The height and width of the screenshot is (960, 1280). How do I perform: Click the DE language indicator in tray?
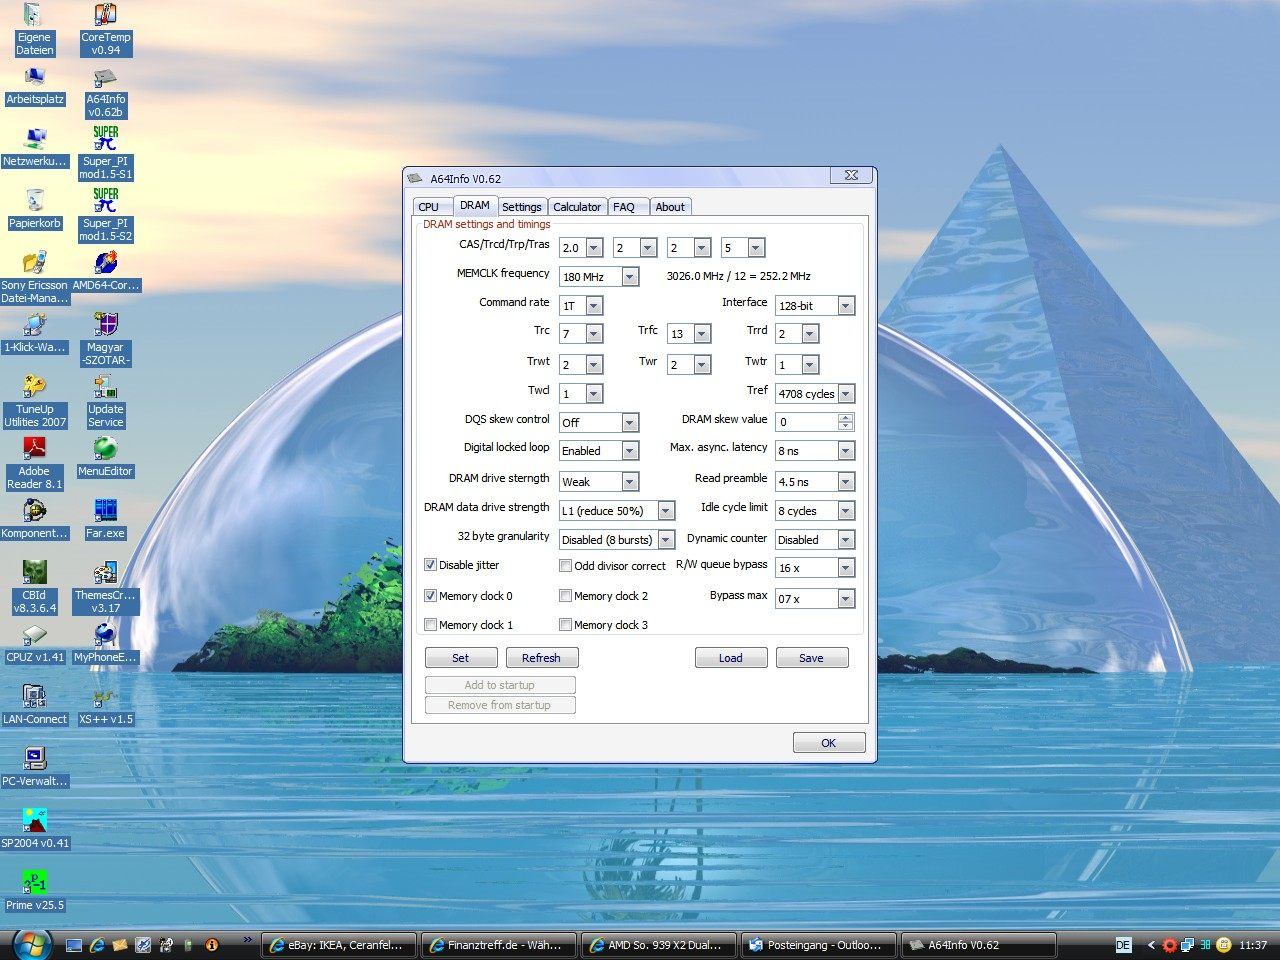pos(1123,945)
